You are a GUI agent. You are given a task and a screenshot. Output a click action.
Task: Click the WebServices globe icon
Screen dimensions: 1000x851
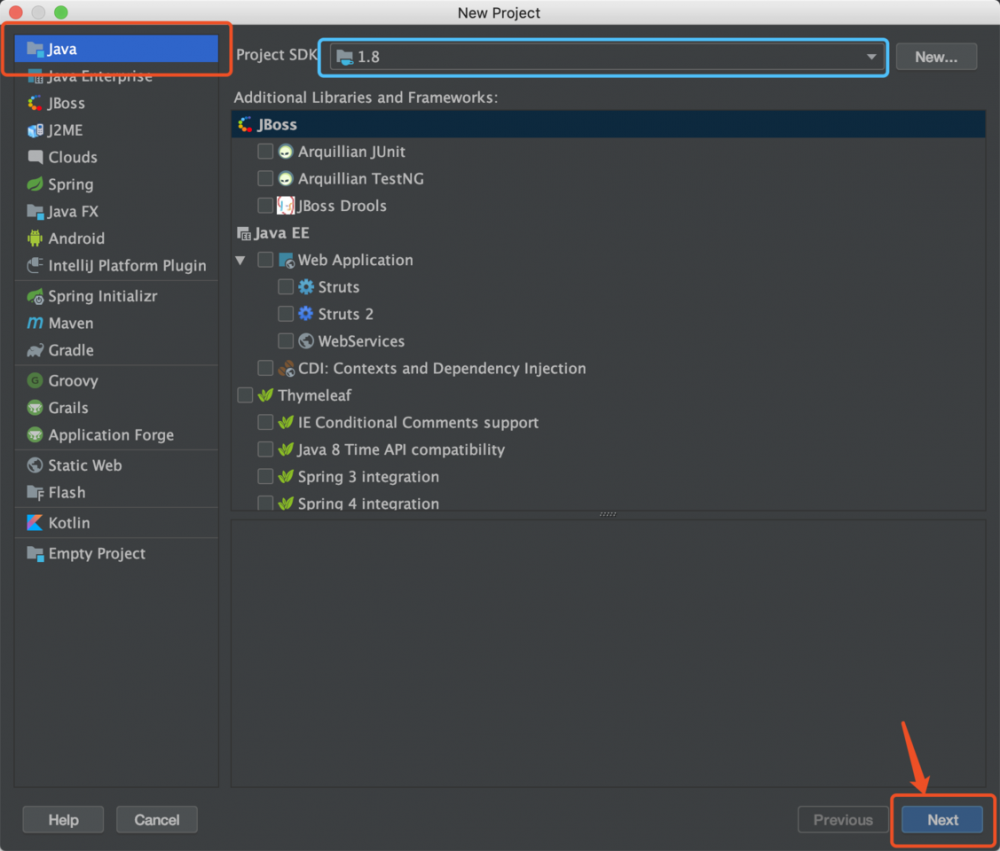click(x=306, y=341)
